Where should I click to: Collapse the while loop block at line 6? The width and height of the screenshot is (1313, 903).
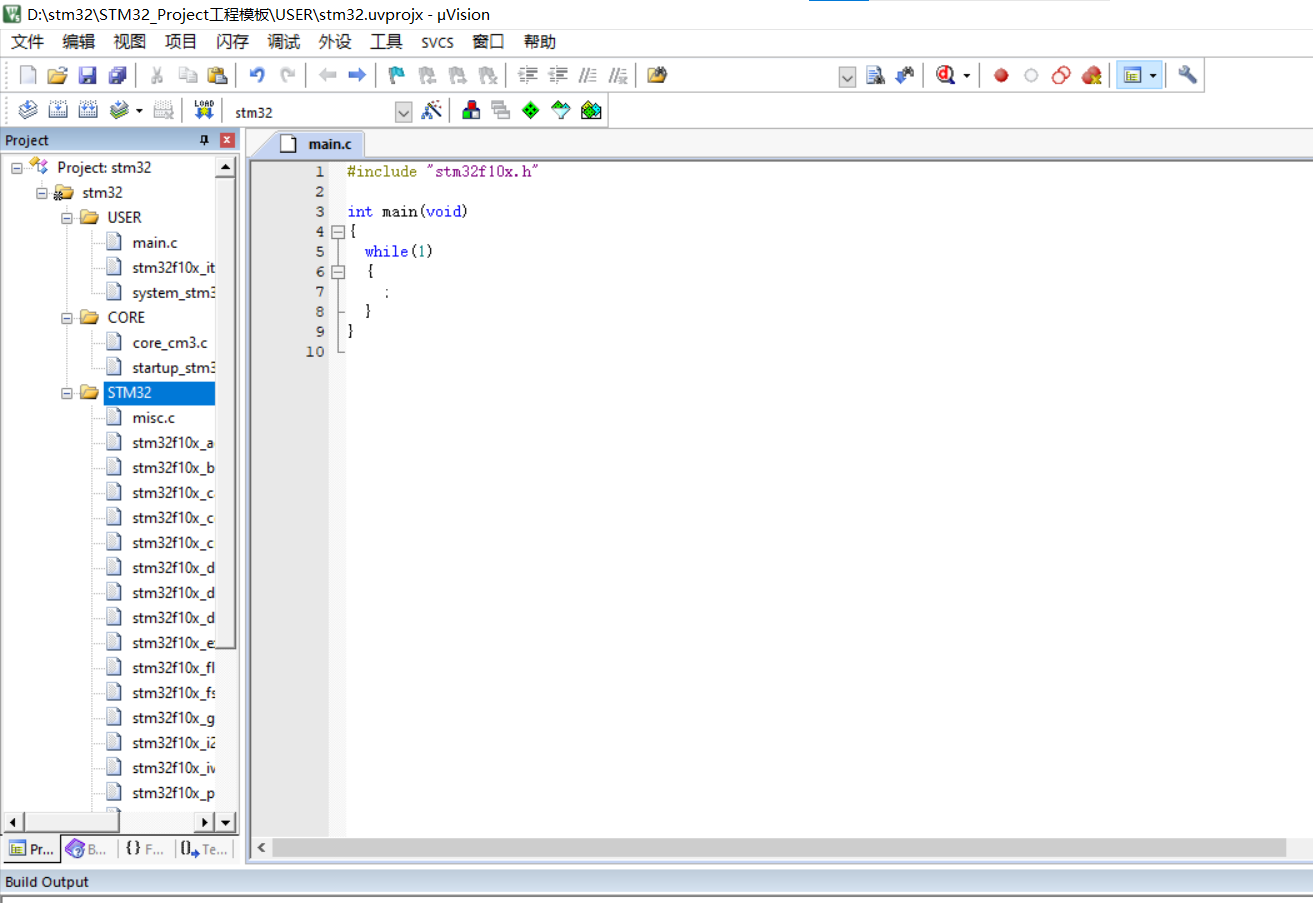tap(337, 271)
